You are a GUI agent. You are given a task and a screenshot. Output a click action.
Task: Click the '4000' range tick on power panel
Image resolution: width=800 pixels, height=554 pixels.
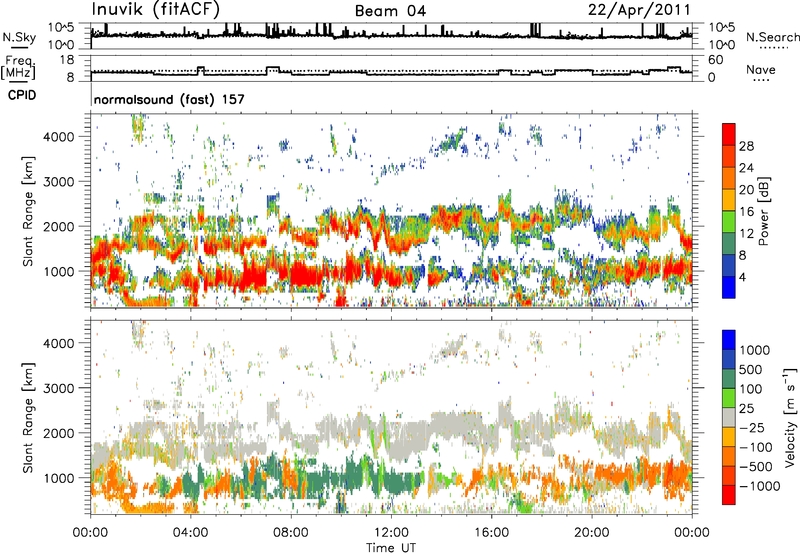click(x=58, y=137)
